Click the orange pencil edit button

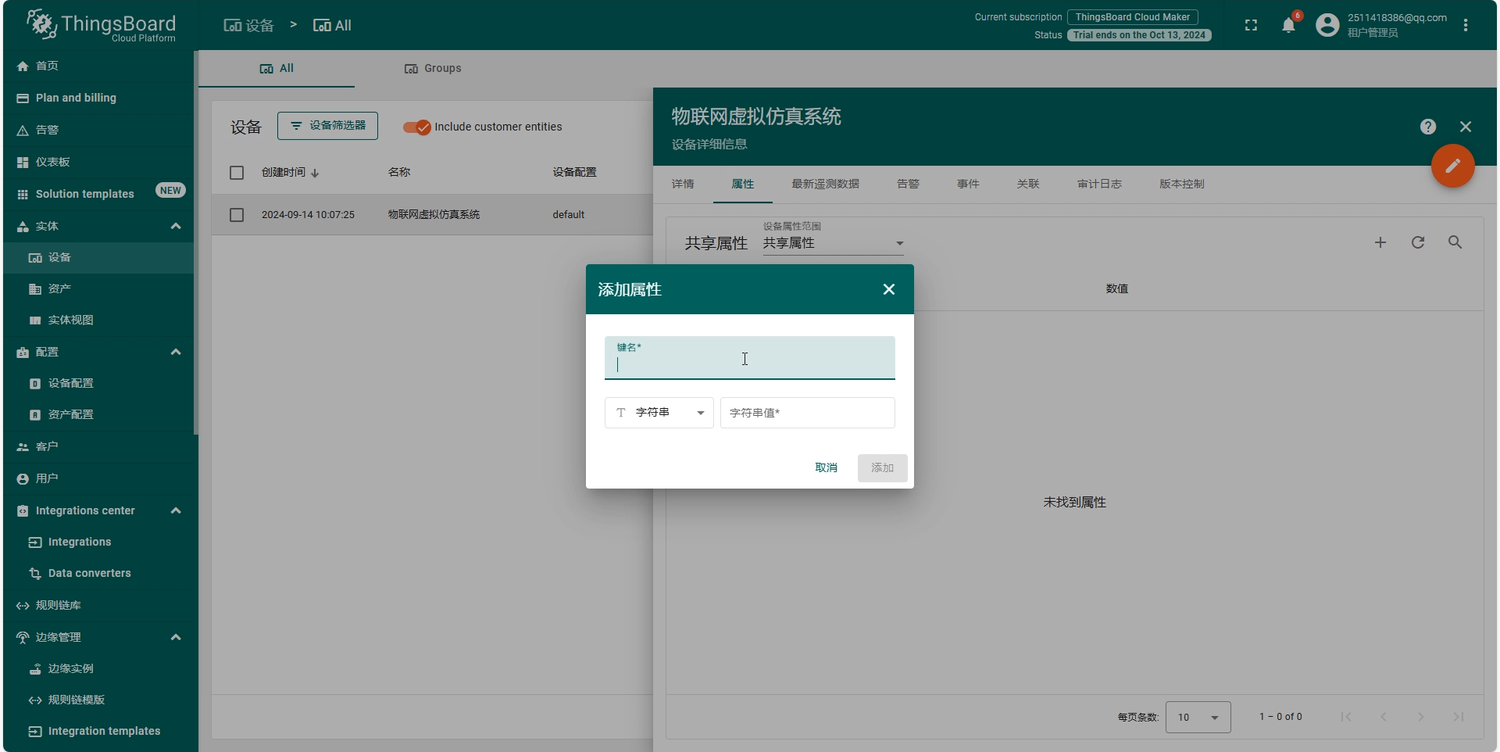[x=1452, y=166]
